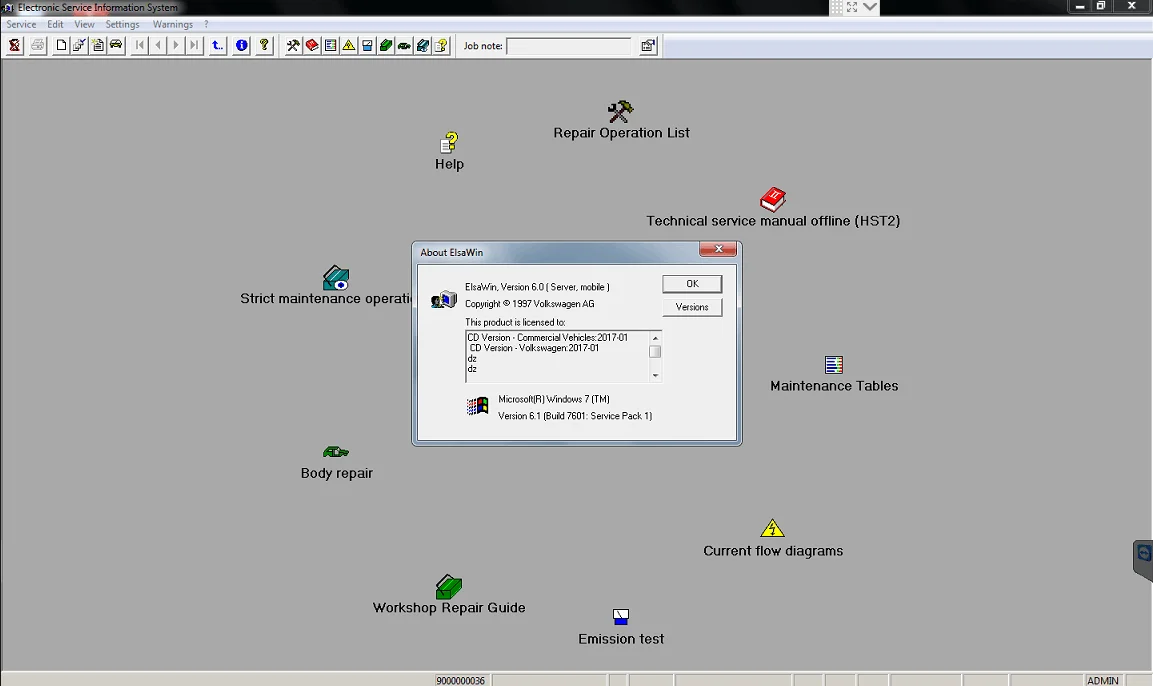Click the license list scrollbar thumb
1153x686 pixels.
[655, 351]
